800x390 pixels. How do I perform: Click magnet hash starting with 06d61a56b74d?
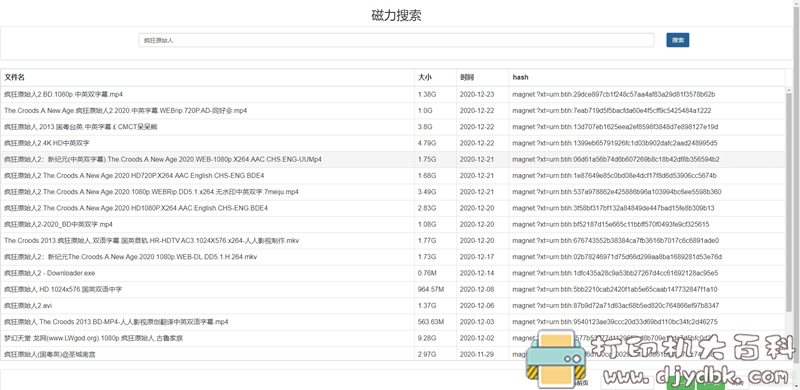[616, 160]
